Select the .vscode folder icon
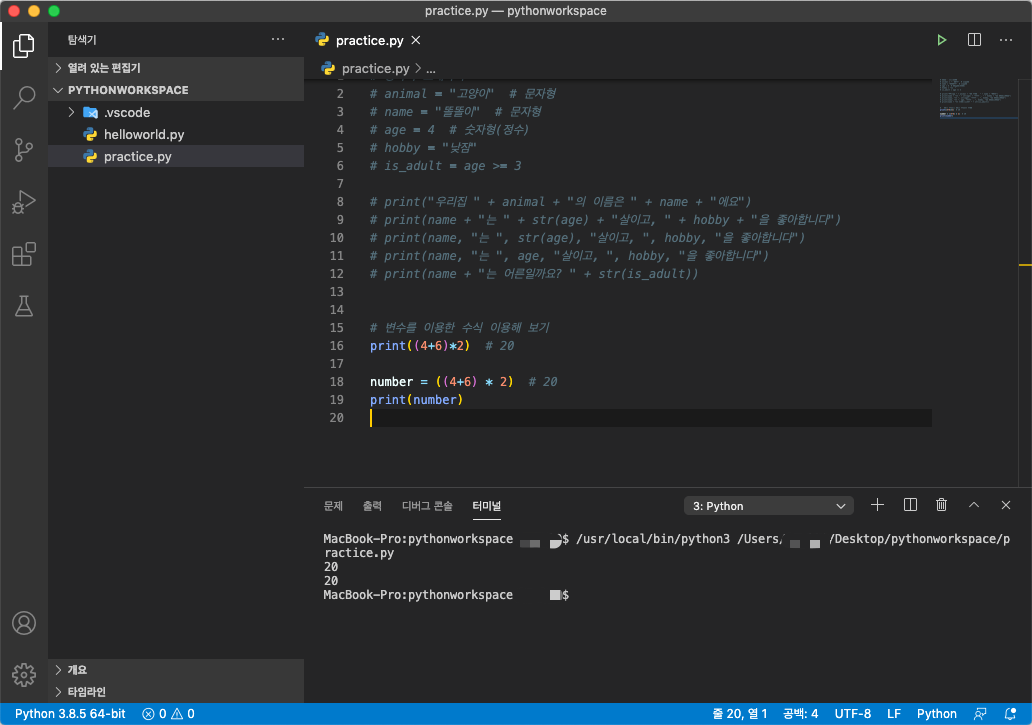1032x725 pixels. coord(91,112)
